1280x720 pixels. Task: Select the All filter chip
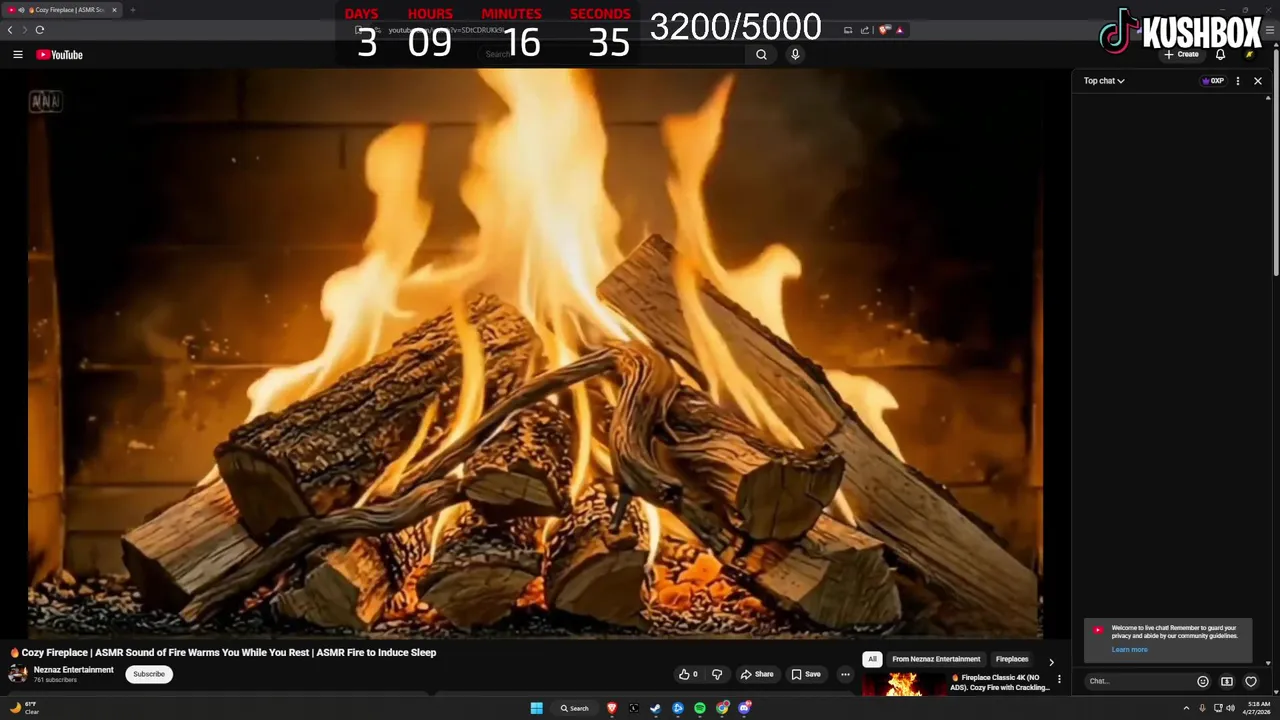point(872,659)
